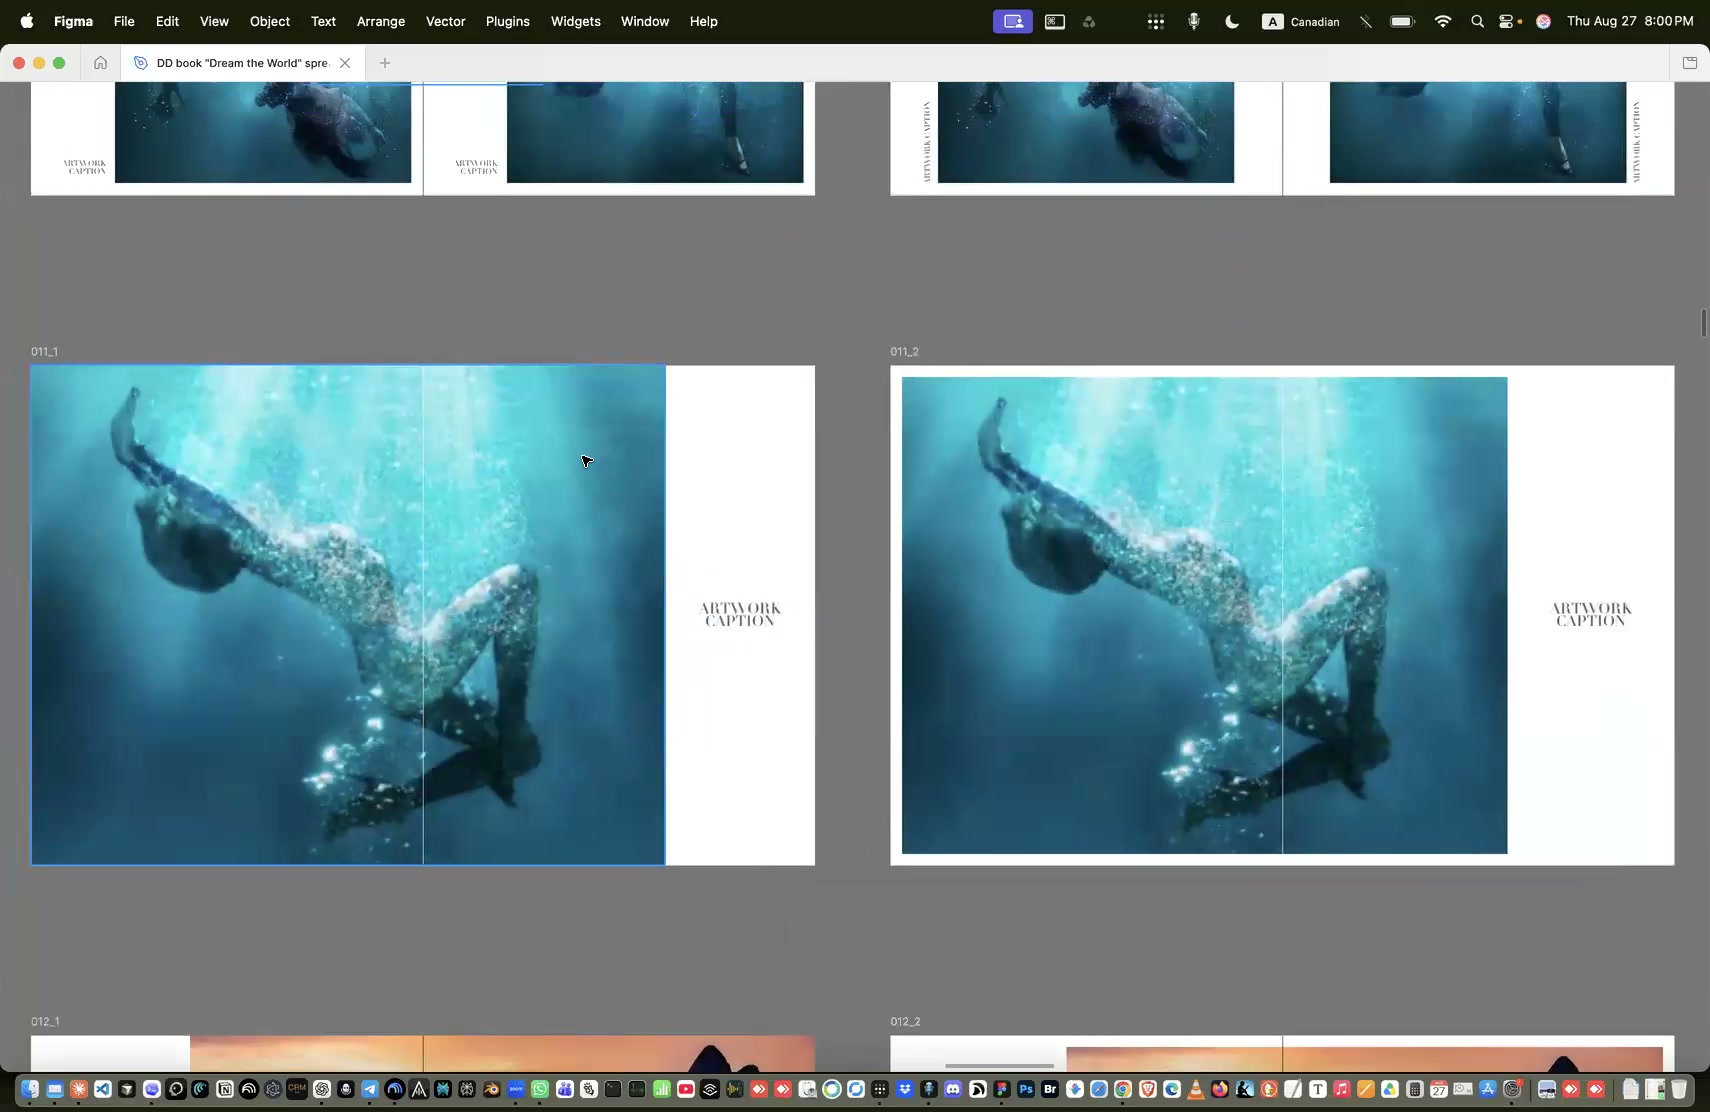The width and height of the screenshot is (1710, 1112).
Task: Click the canvas vertical scrollbar thumb
Action: pos(1703,323)
